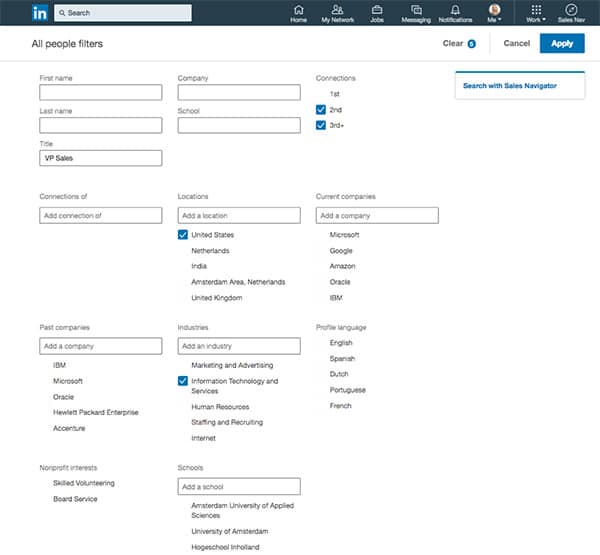
Task: Open the Jobs briefcase icon
Action: point(377,13)
